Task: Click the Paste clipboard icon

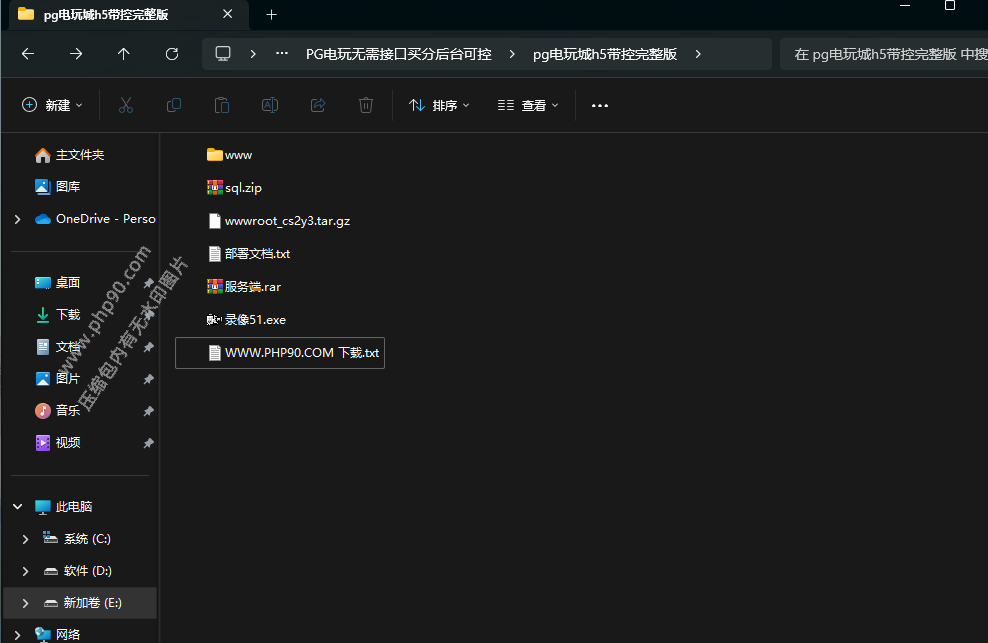Action: [x=222, y=105]
